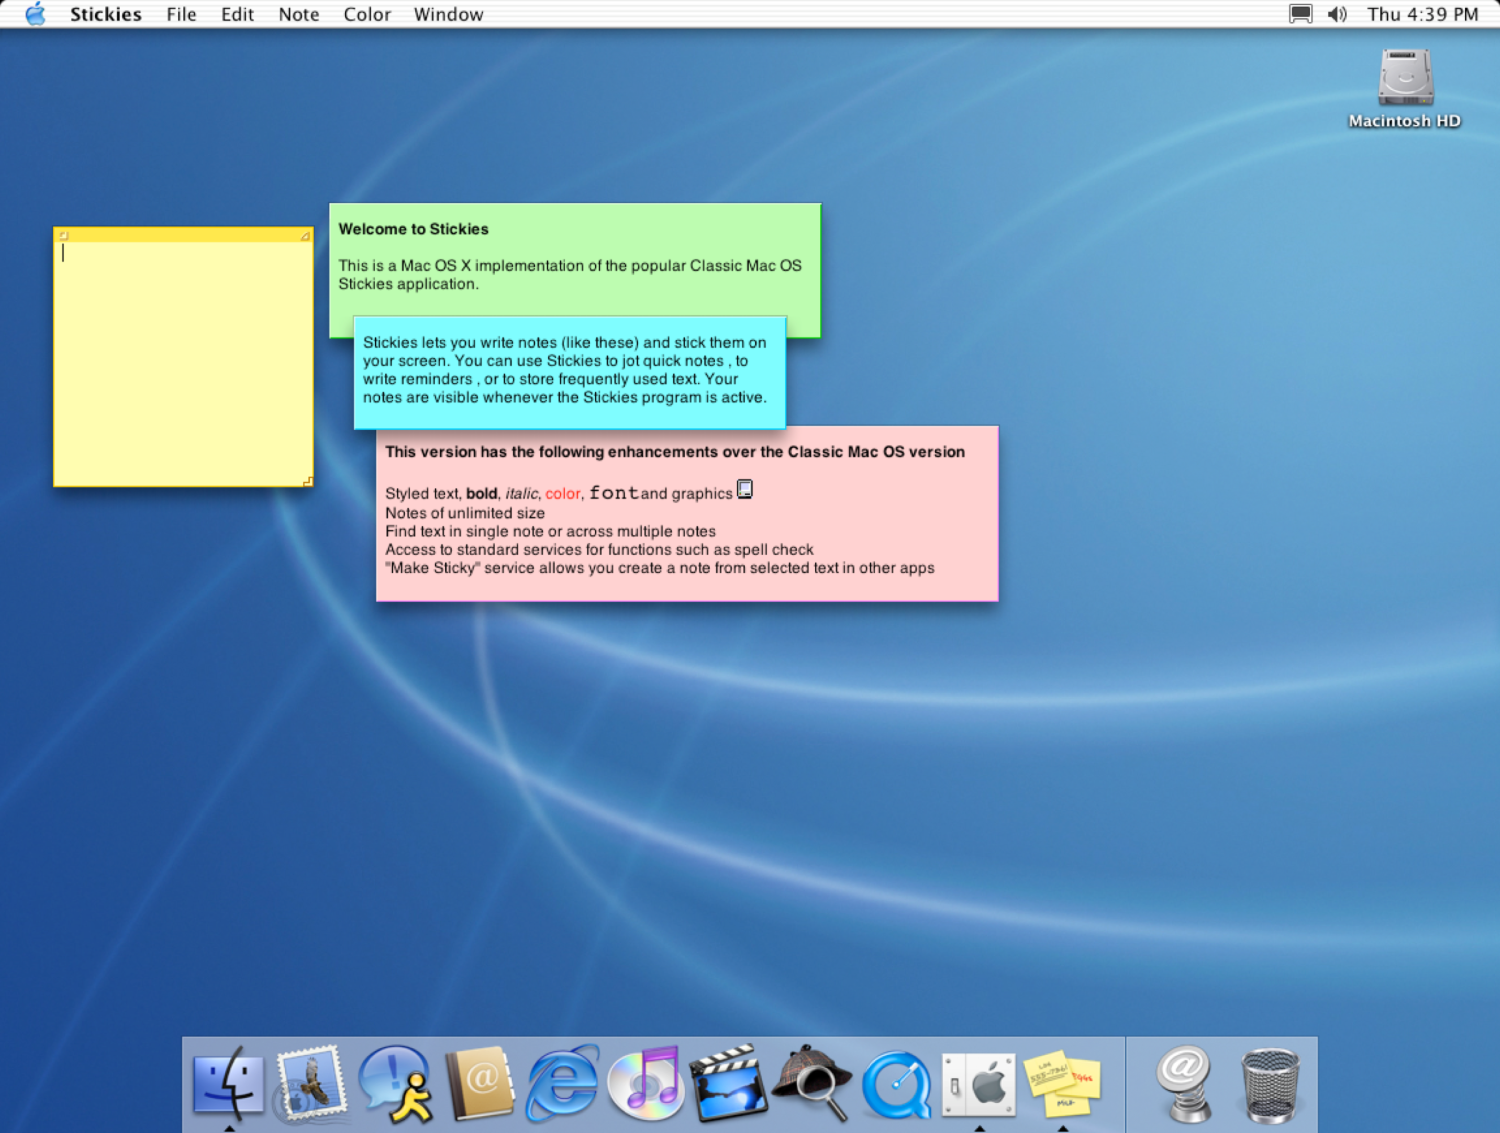This screenshot has height=1133, width=1500.
Task: Toggle the yellow note's zoom triangle
Action: 305,236
